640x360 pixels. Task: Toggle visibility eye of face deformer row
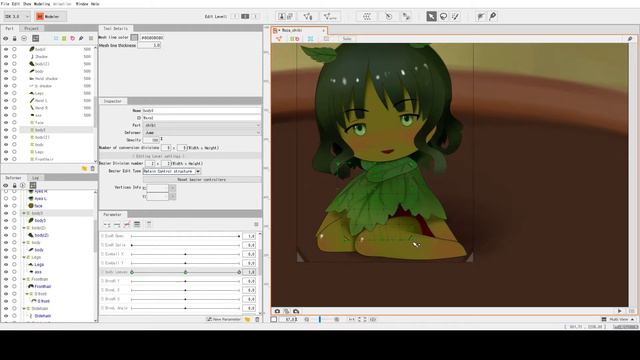click(x=6, y=206)
